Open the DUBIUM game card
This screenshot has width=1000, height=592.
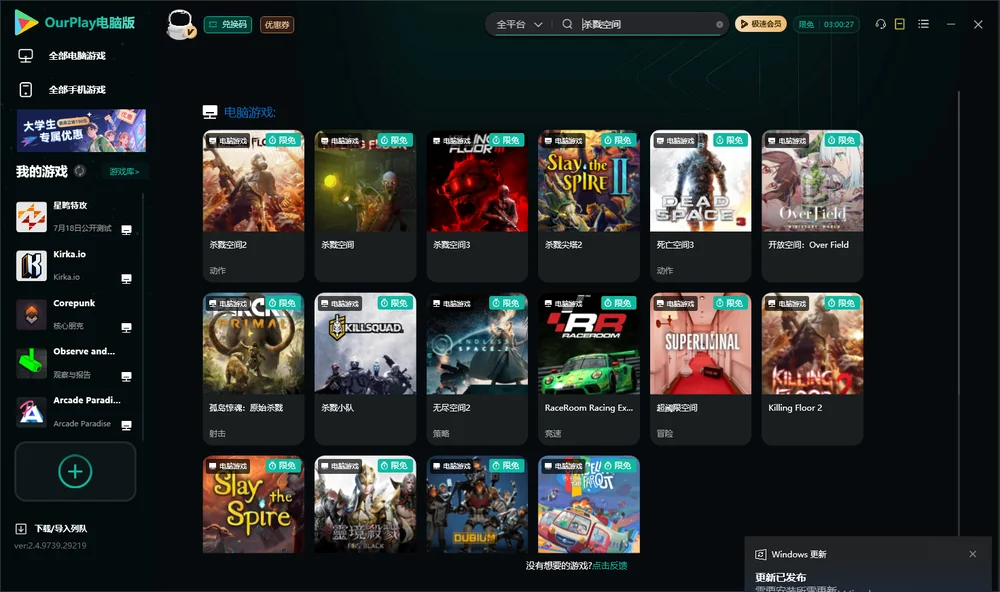(x=477, y=504)
